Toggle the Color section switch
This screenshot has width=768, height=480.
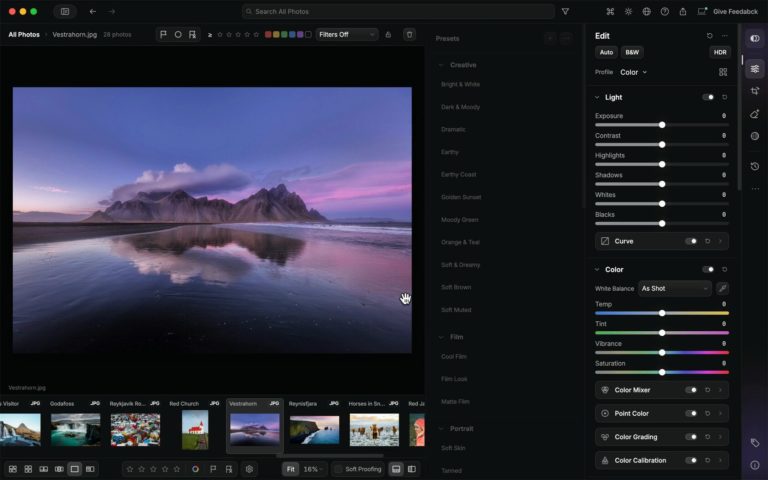point(708,269)
